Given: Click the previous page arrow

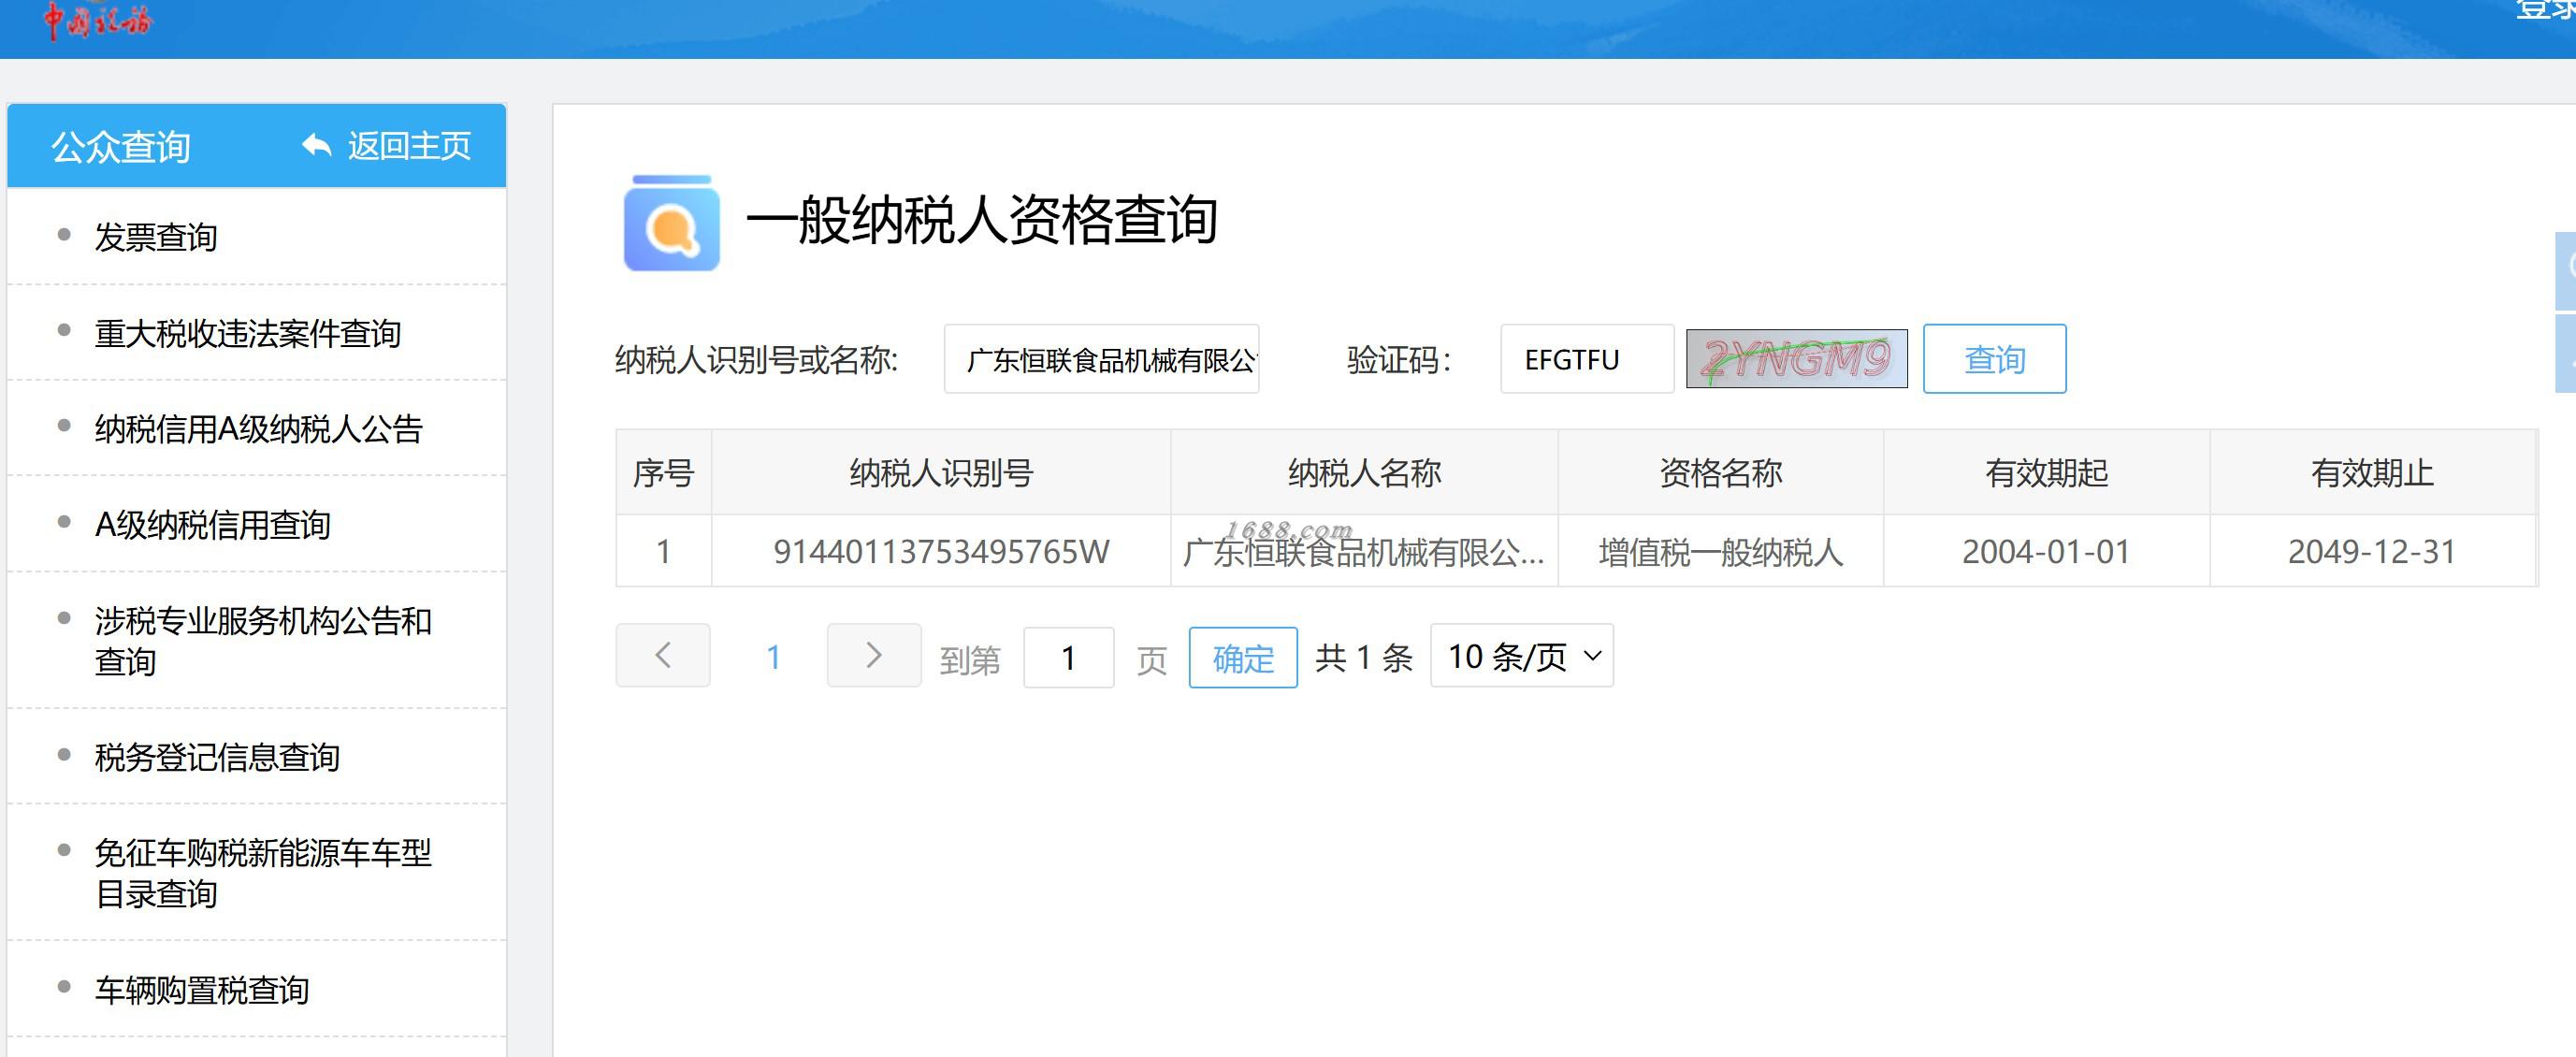Looking at the screenshot, I should (x=663, y=656).
